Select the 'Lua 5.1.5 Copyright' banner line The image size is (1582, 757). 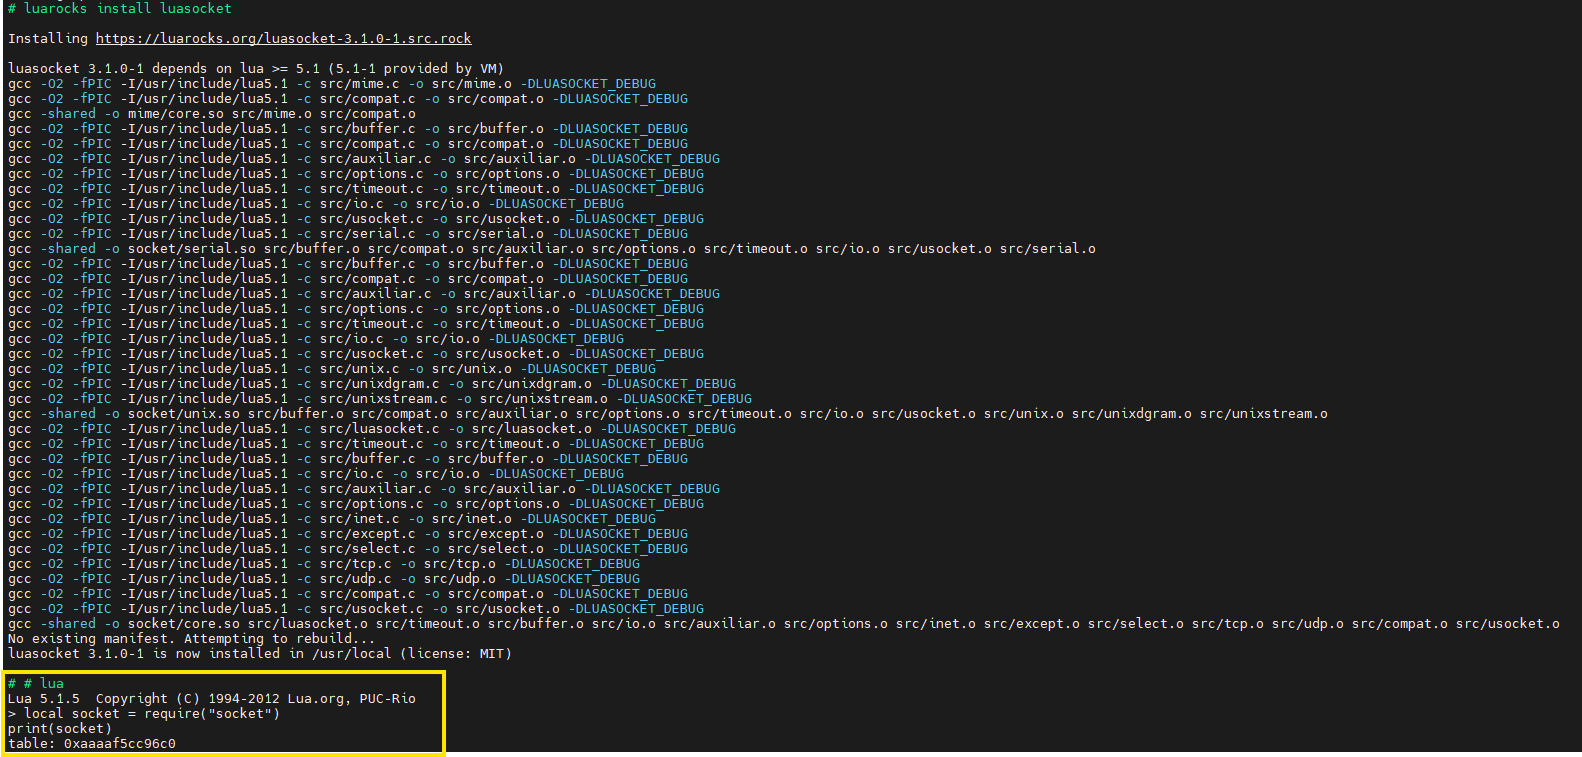click(x=212, y=699)
